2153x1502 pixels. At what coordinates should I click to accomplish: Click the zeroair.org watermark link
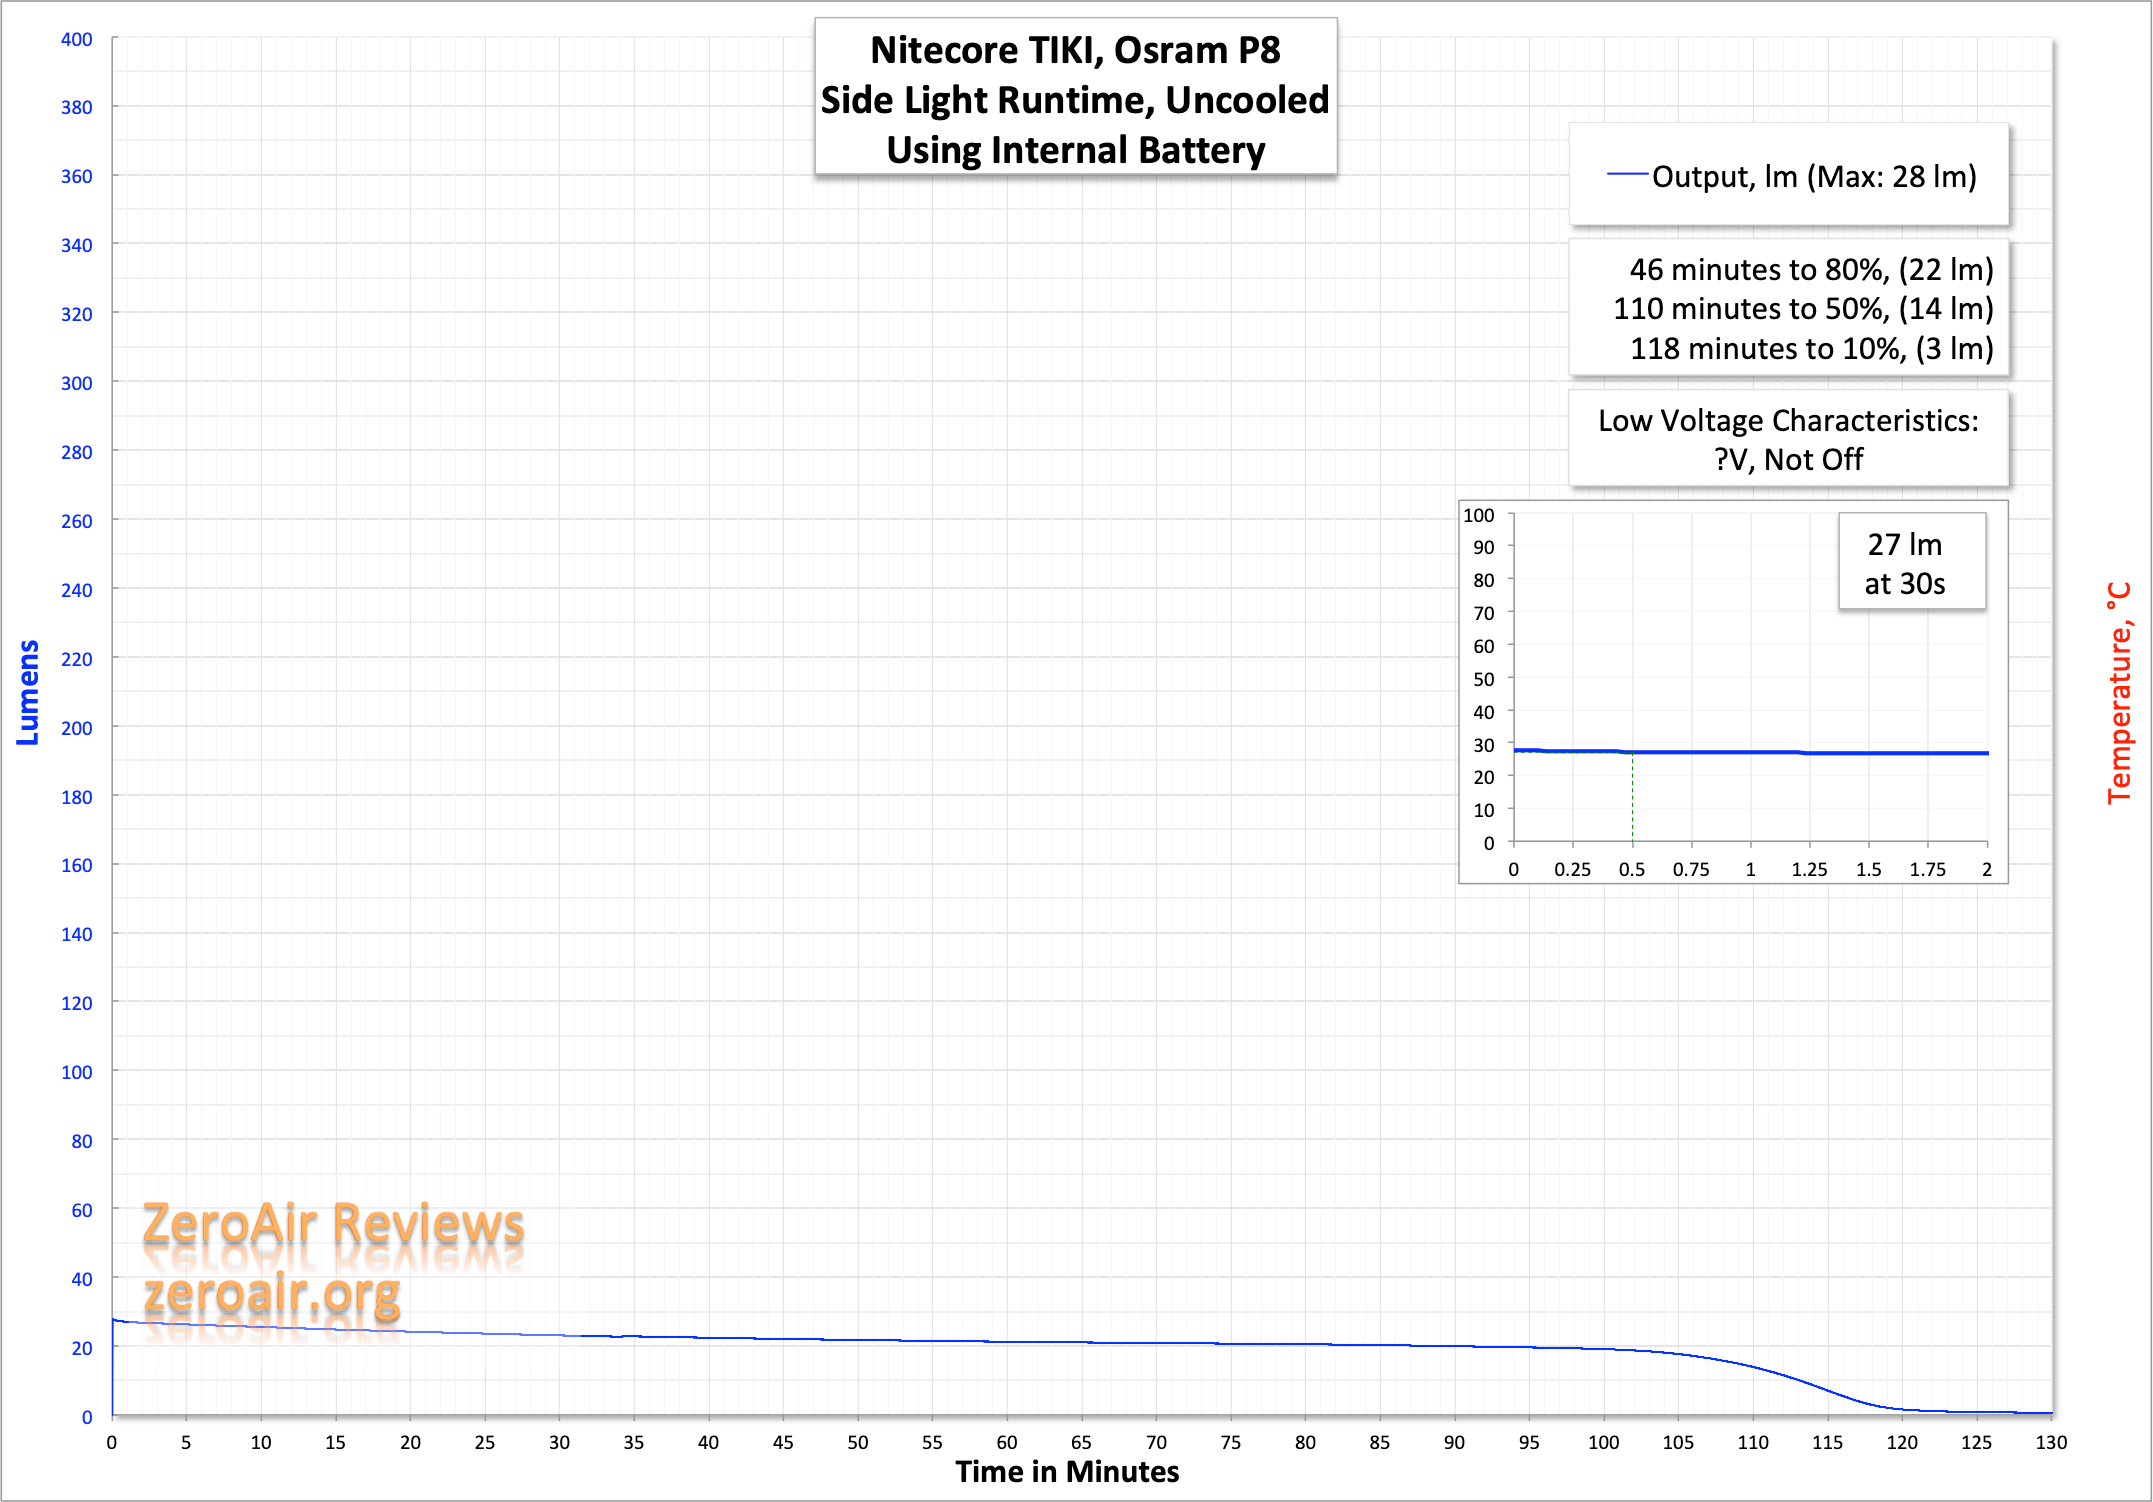pos(271,1294)
